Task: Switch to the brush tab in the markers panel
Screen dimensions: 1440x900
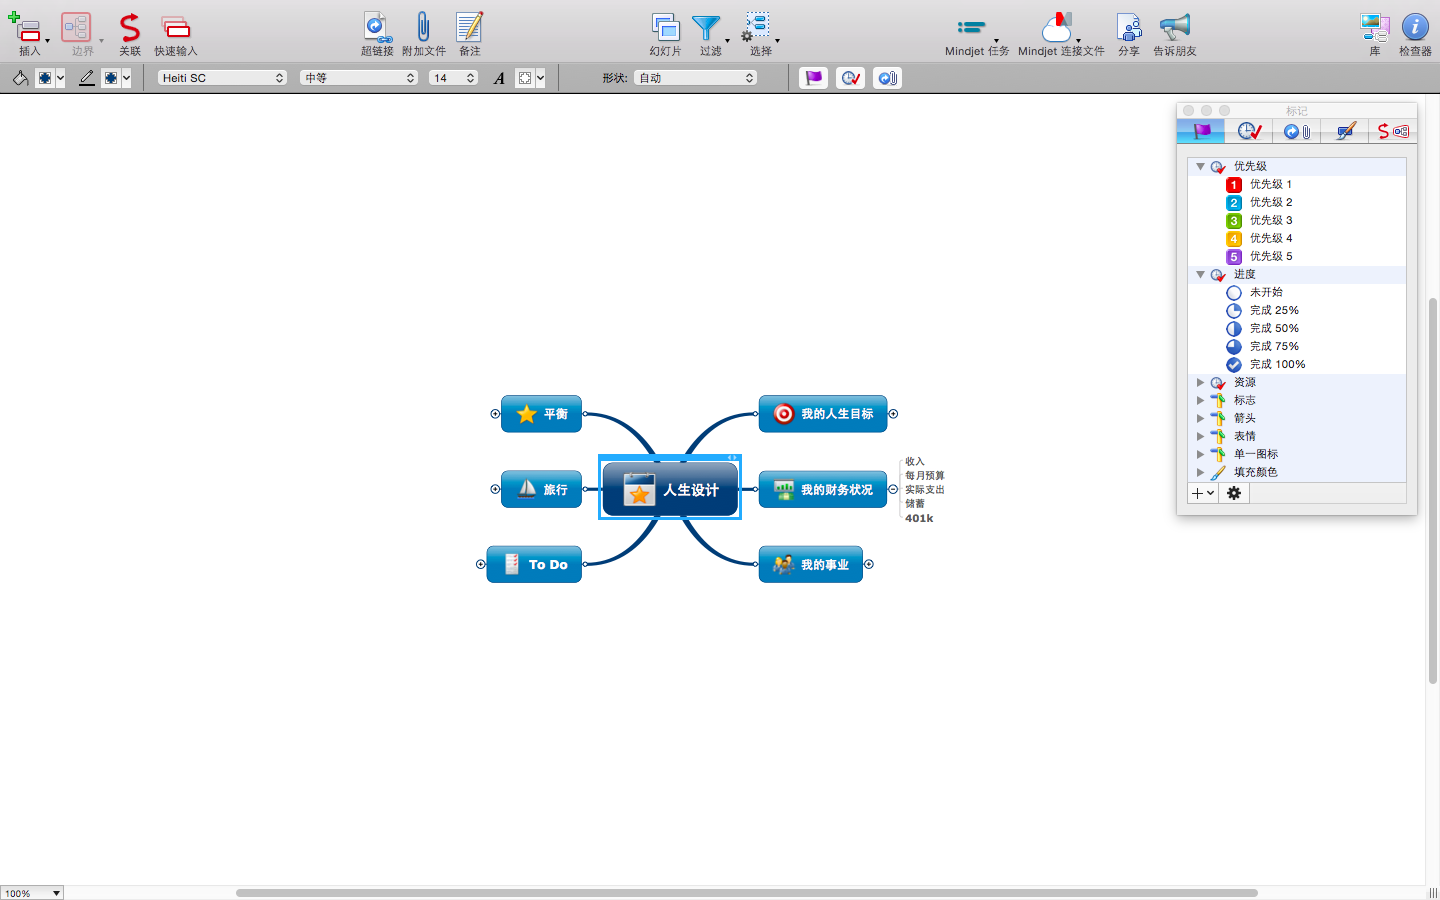Action: tap(1344, 131)
